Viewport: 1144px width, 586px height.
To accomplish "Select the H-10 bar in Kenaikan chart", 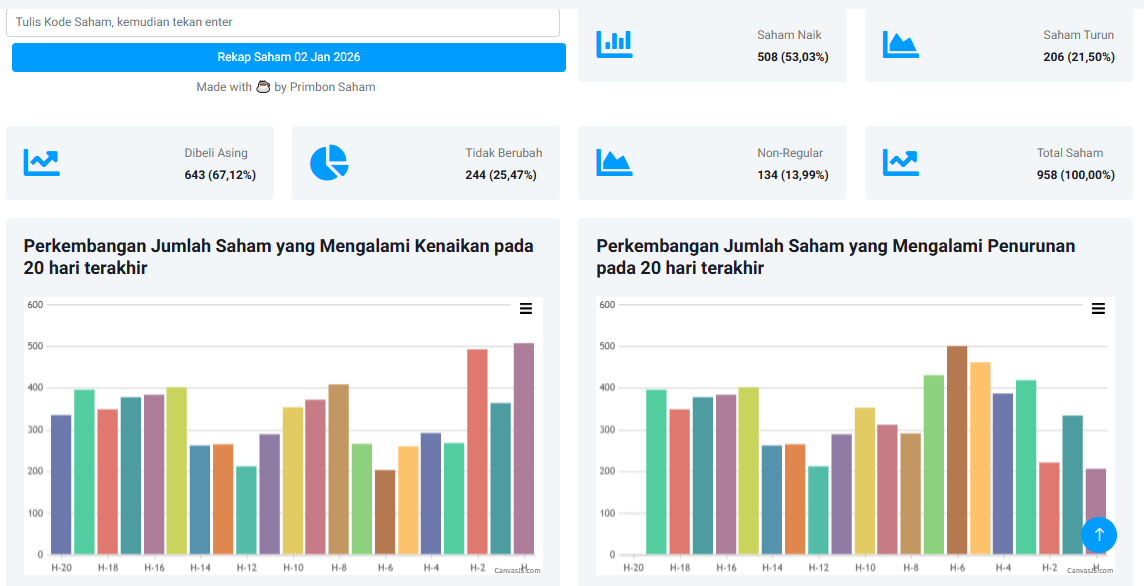I will pos(293,481).
